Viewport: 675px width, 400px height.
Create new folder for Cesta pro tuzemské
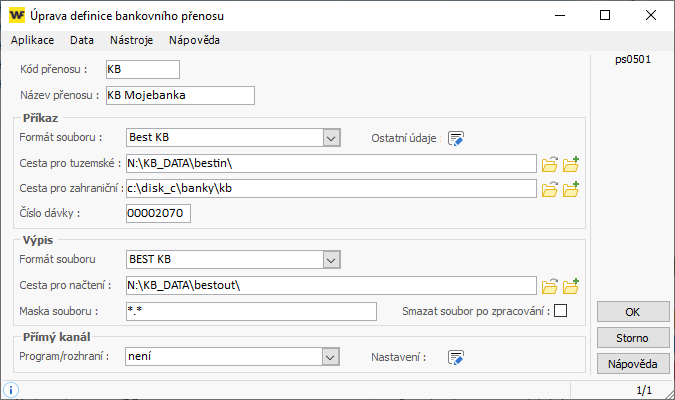[x=571, y=163]
